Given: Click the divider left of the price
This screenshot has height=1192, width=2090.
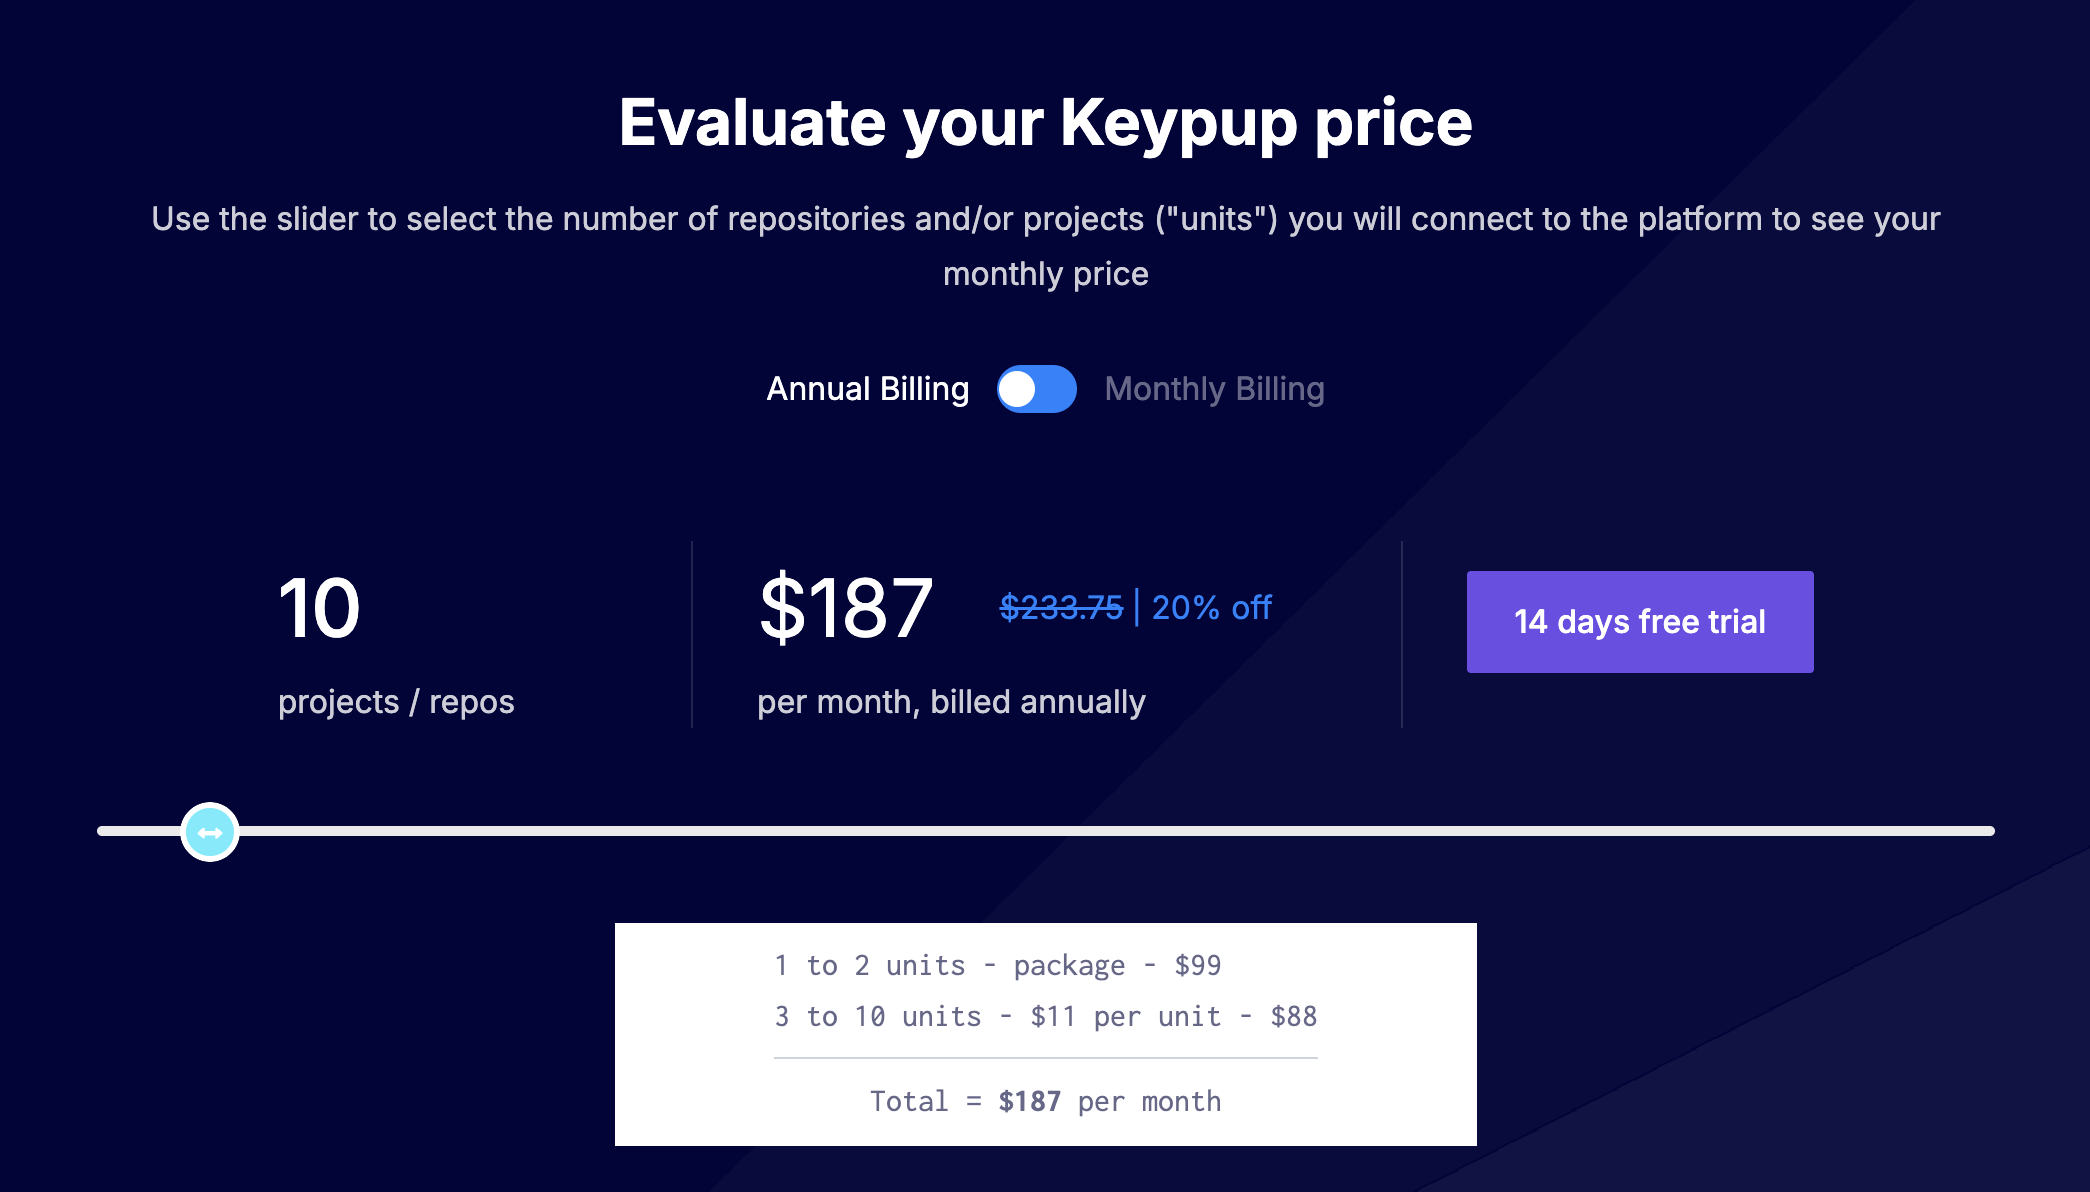Looking at the screenshot, I should 691,634.
